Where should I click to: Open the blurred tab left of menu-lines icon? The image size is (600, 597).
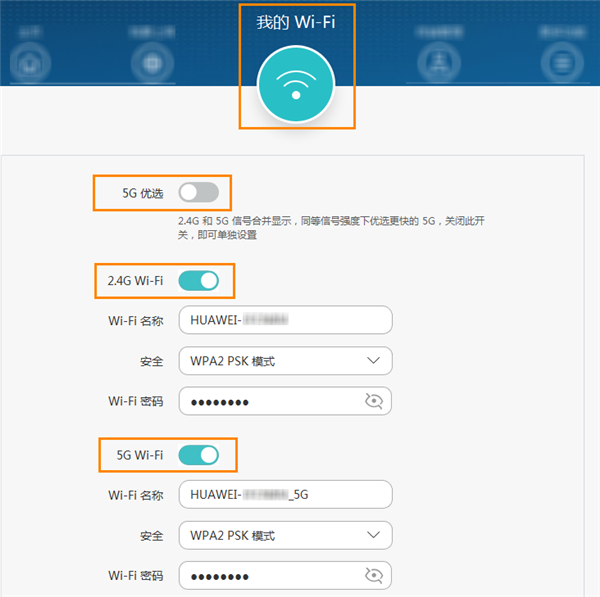point(439,63)
